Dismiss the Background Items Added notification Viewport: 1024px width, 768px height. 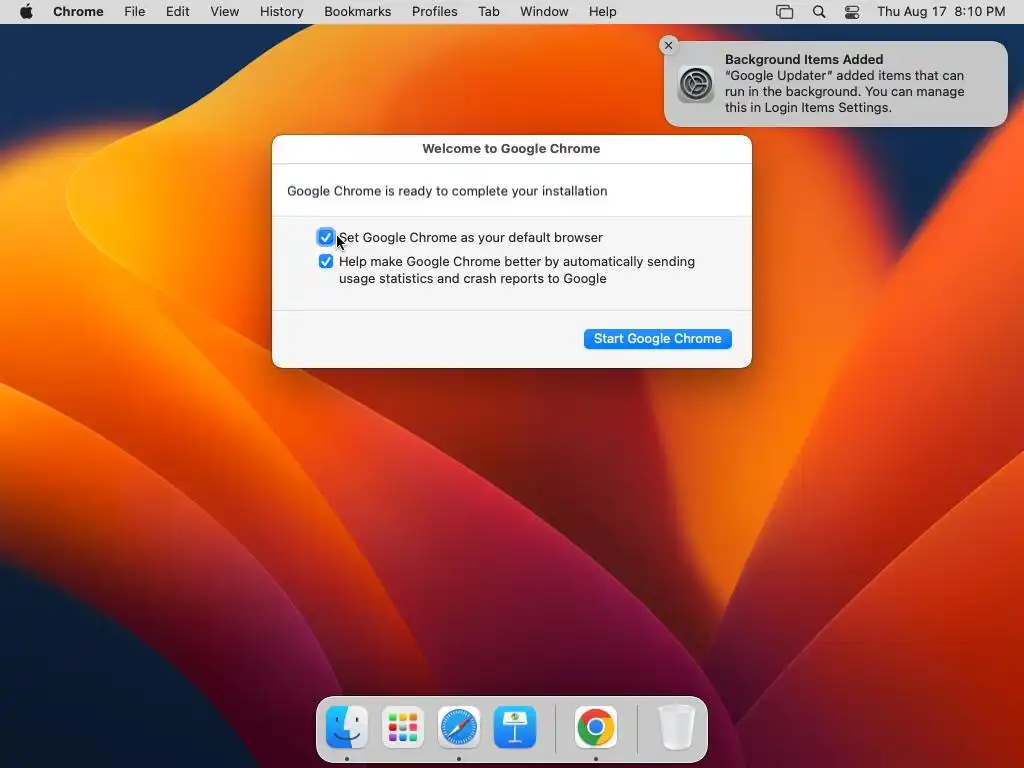pos(668,45)
